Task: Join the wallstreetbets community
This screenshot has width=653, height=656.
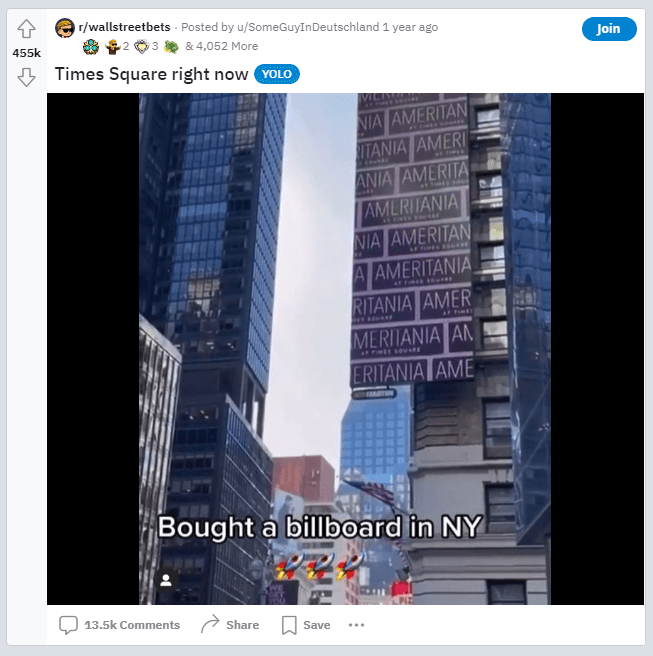Action: (x=609, y=29)
